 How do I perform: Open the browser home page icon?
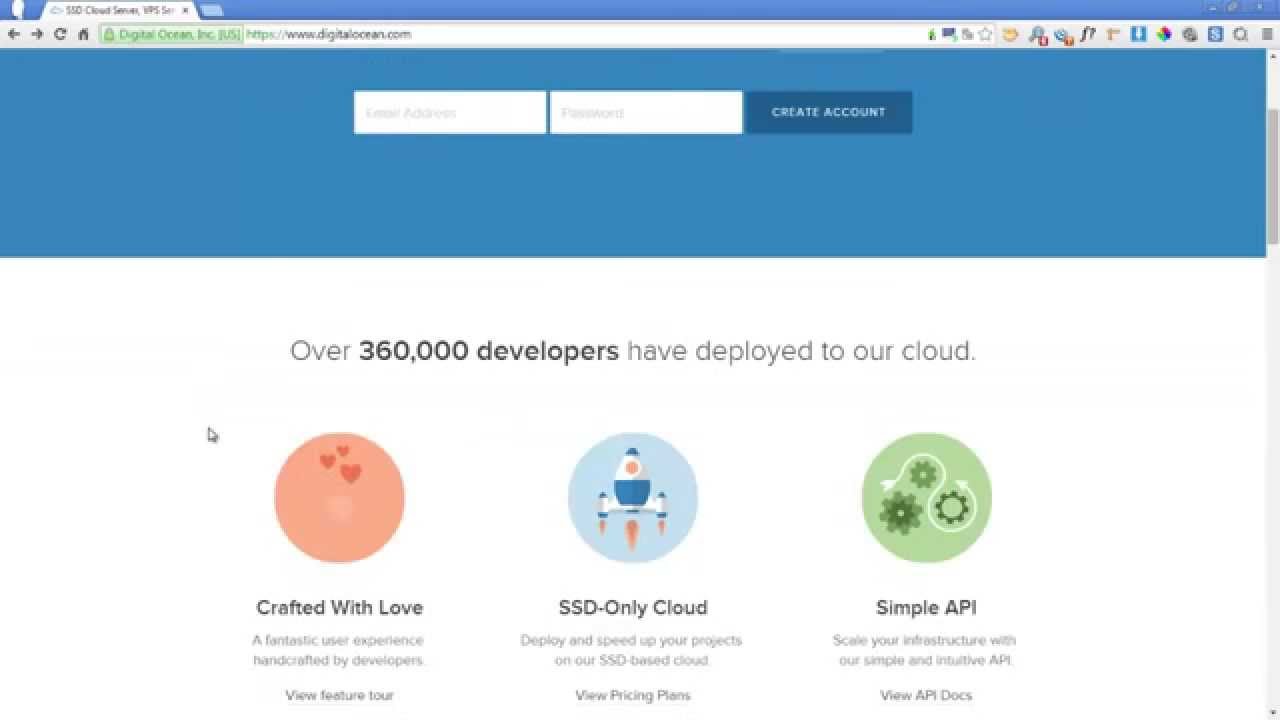[x=83, y=34]
